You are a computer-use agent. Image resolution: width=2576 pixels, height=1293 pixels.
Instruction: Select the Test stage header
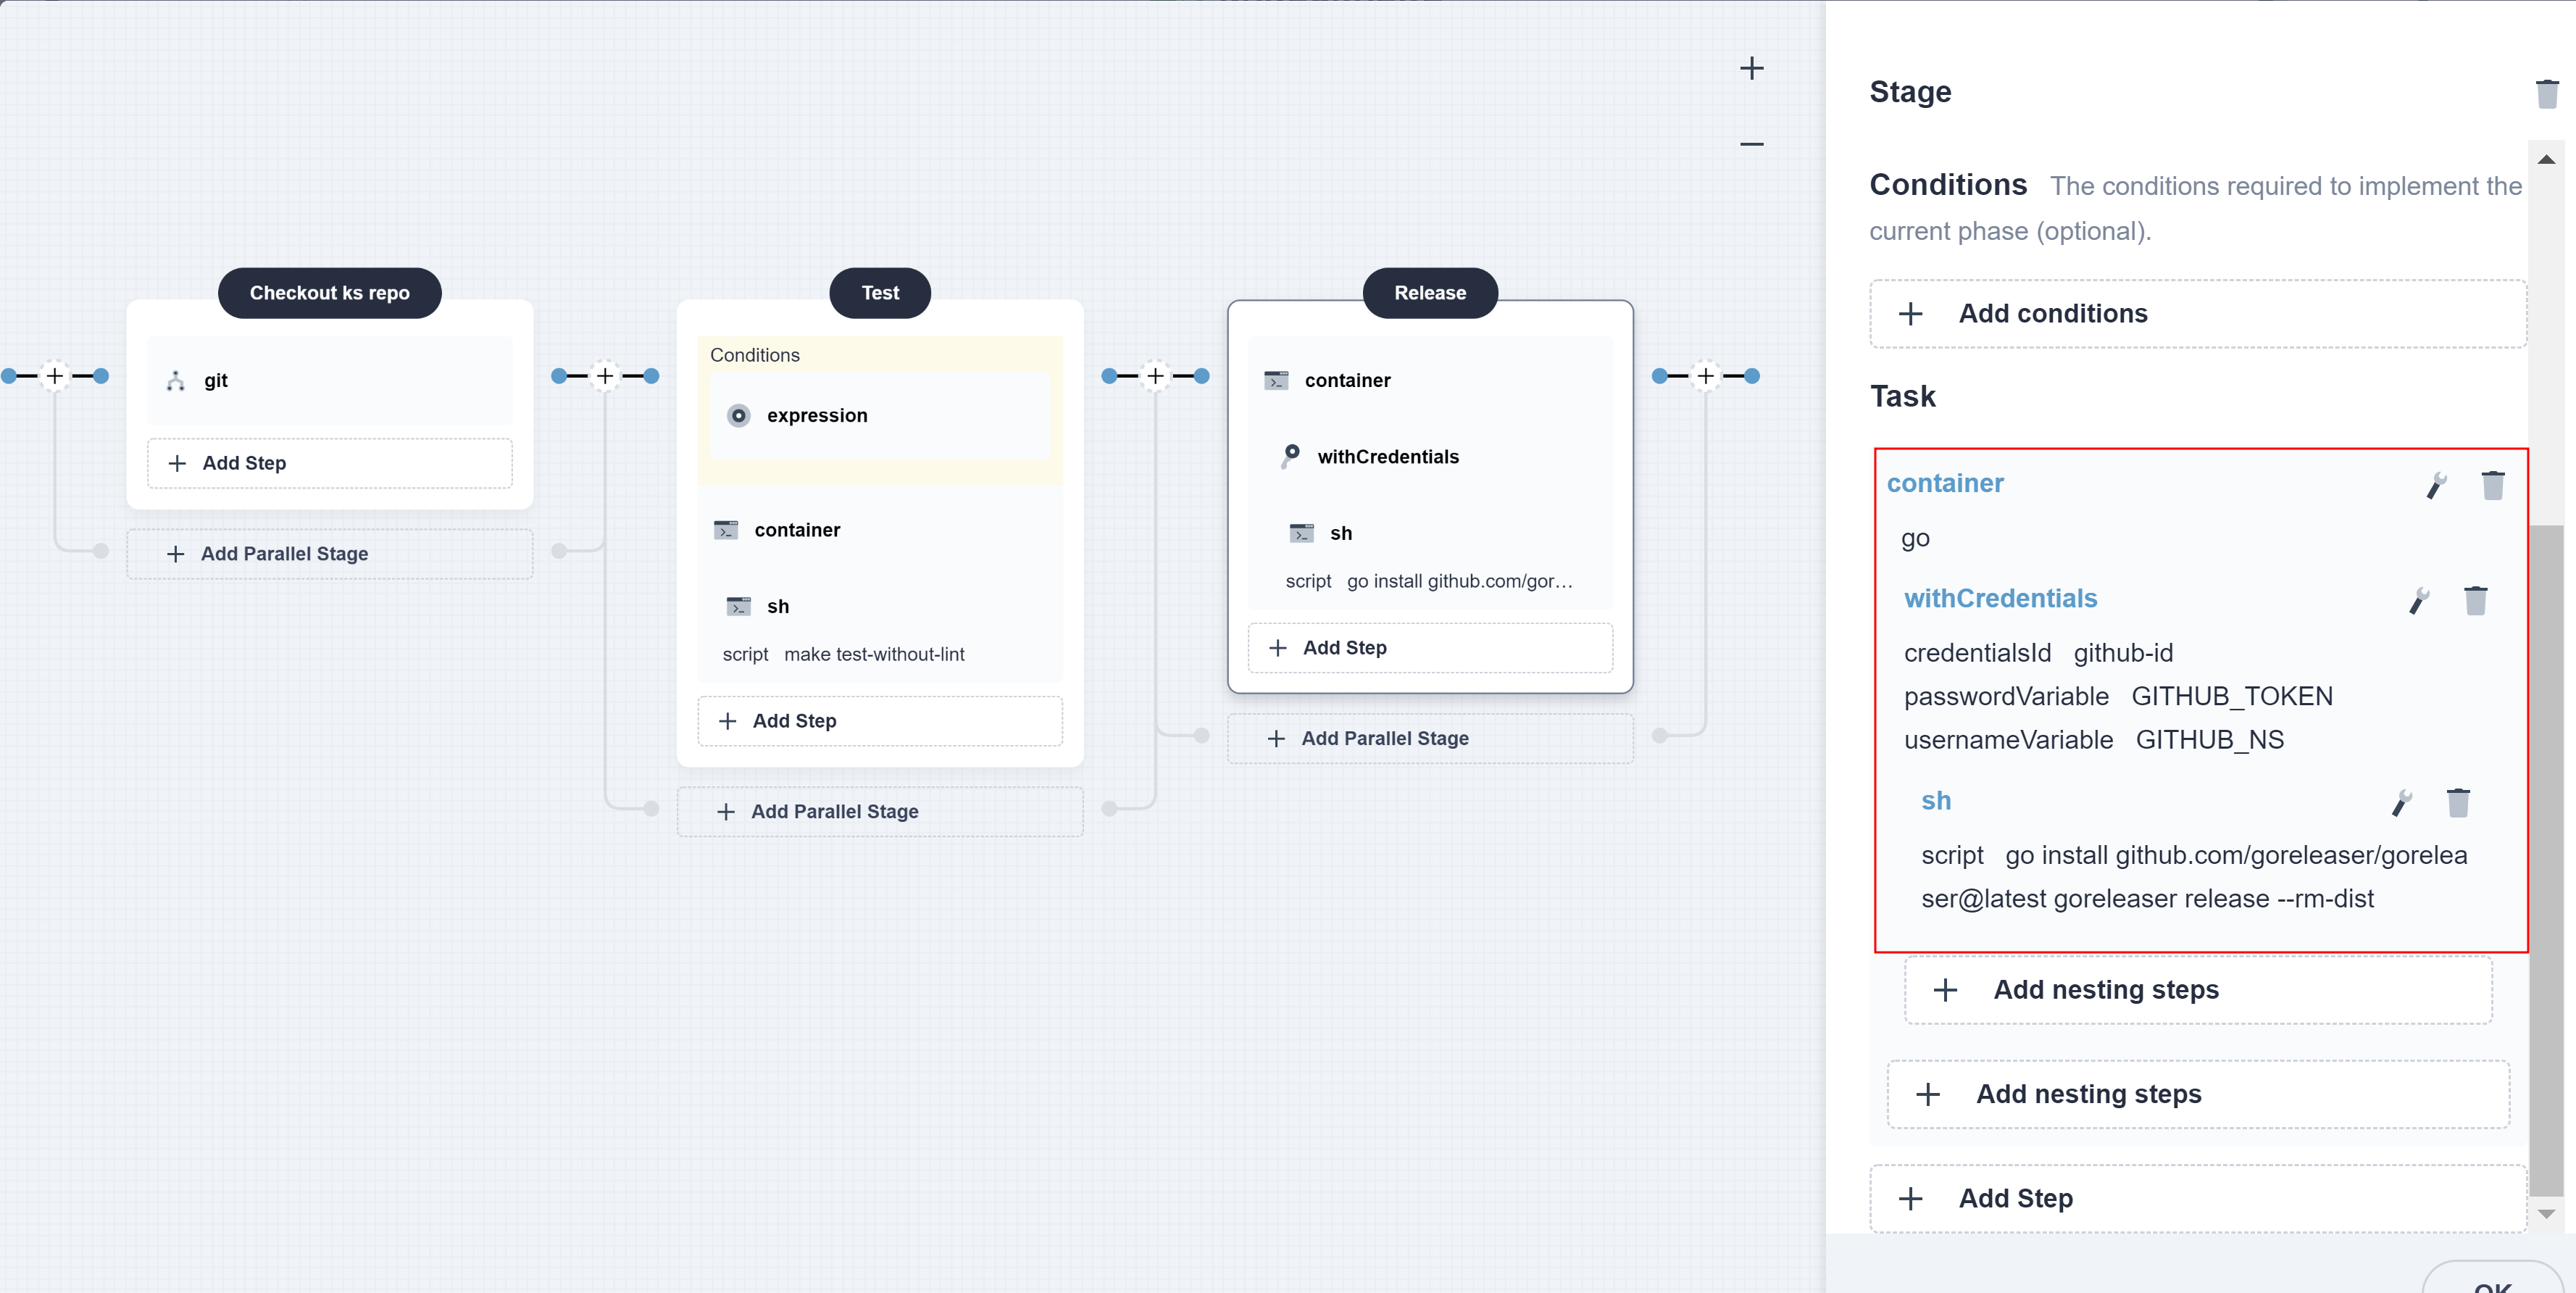(879, 293)
